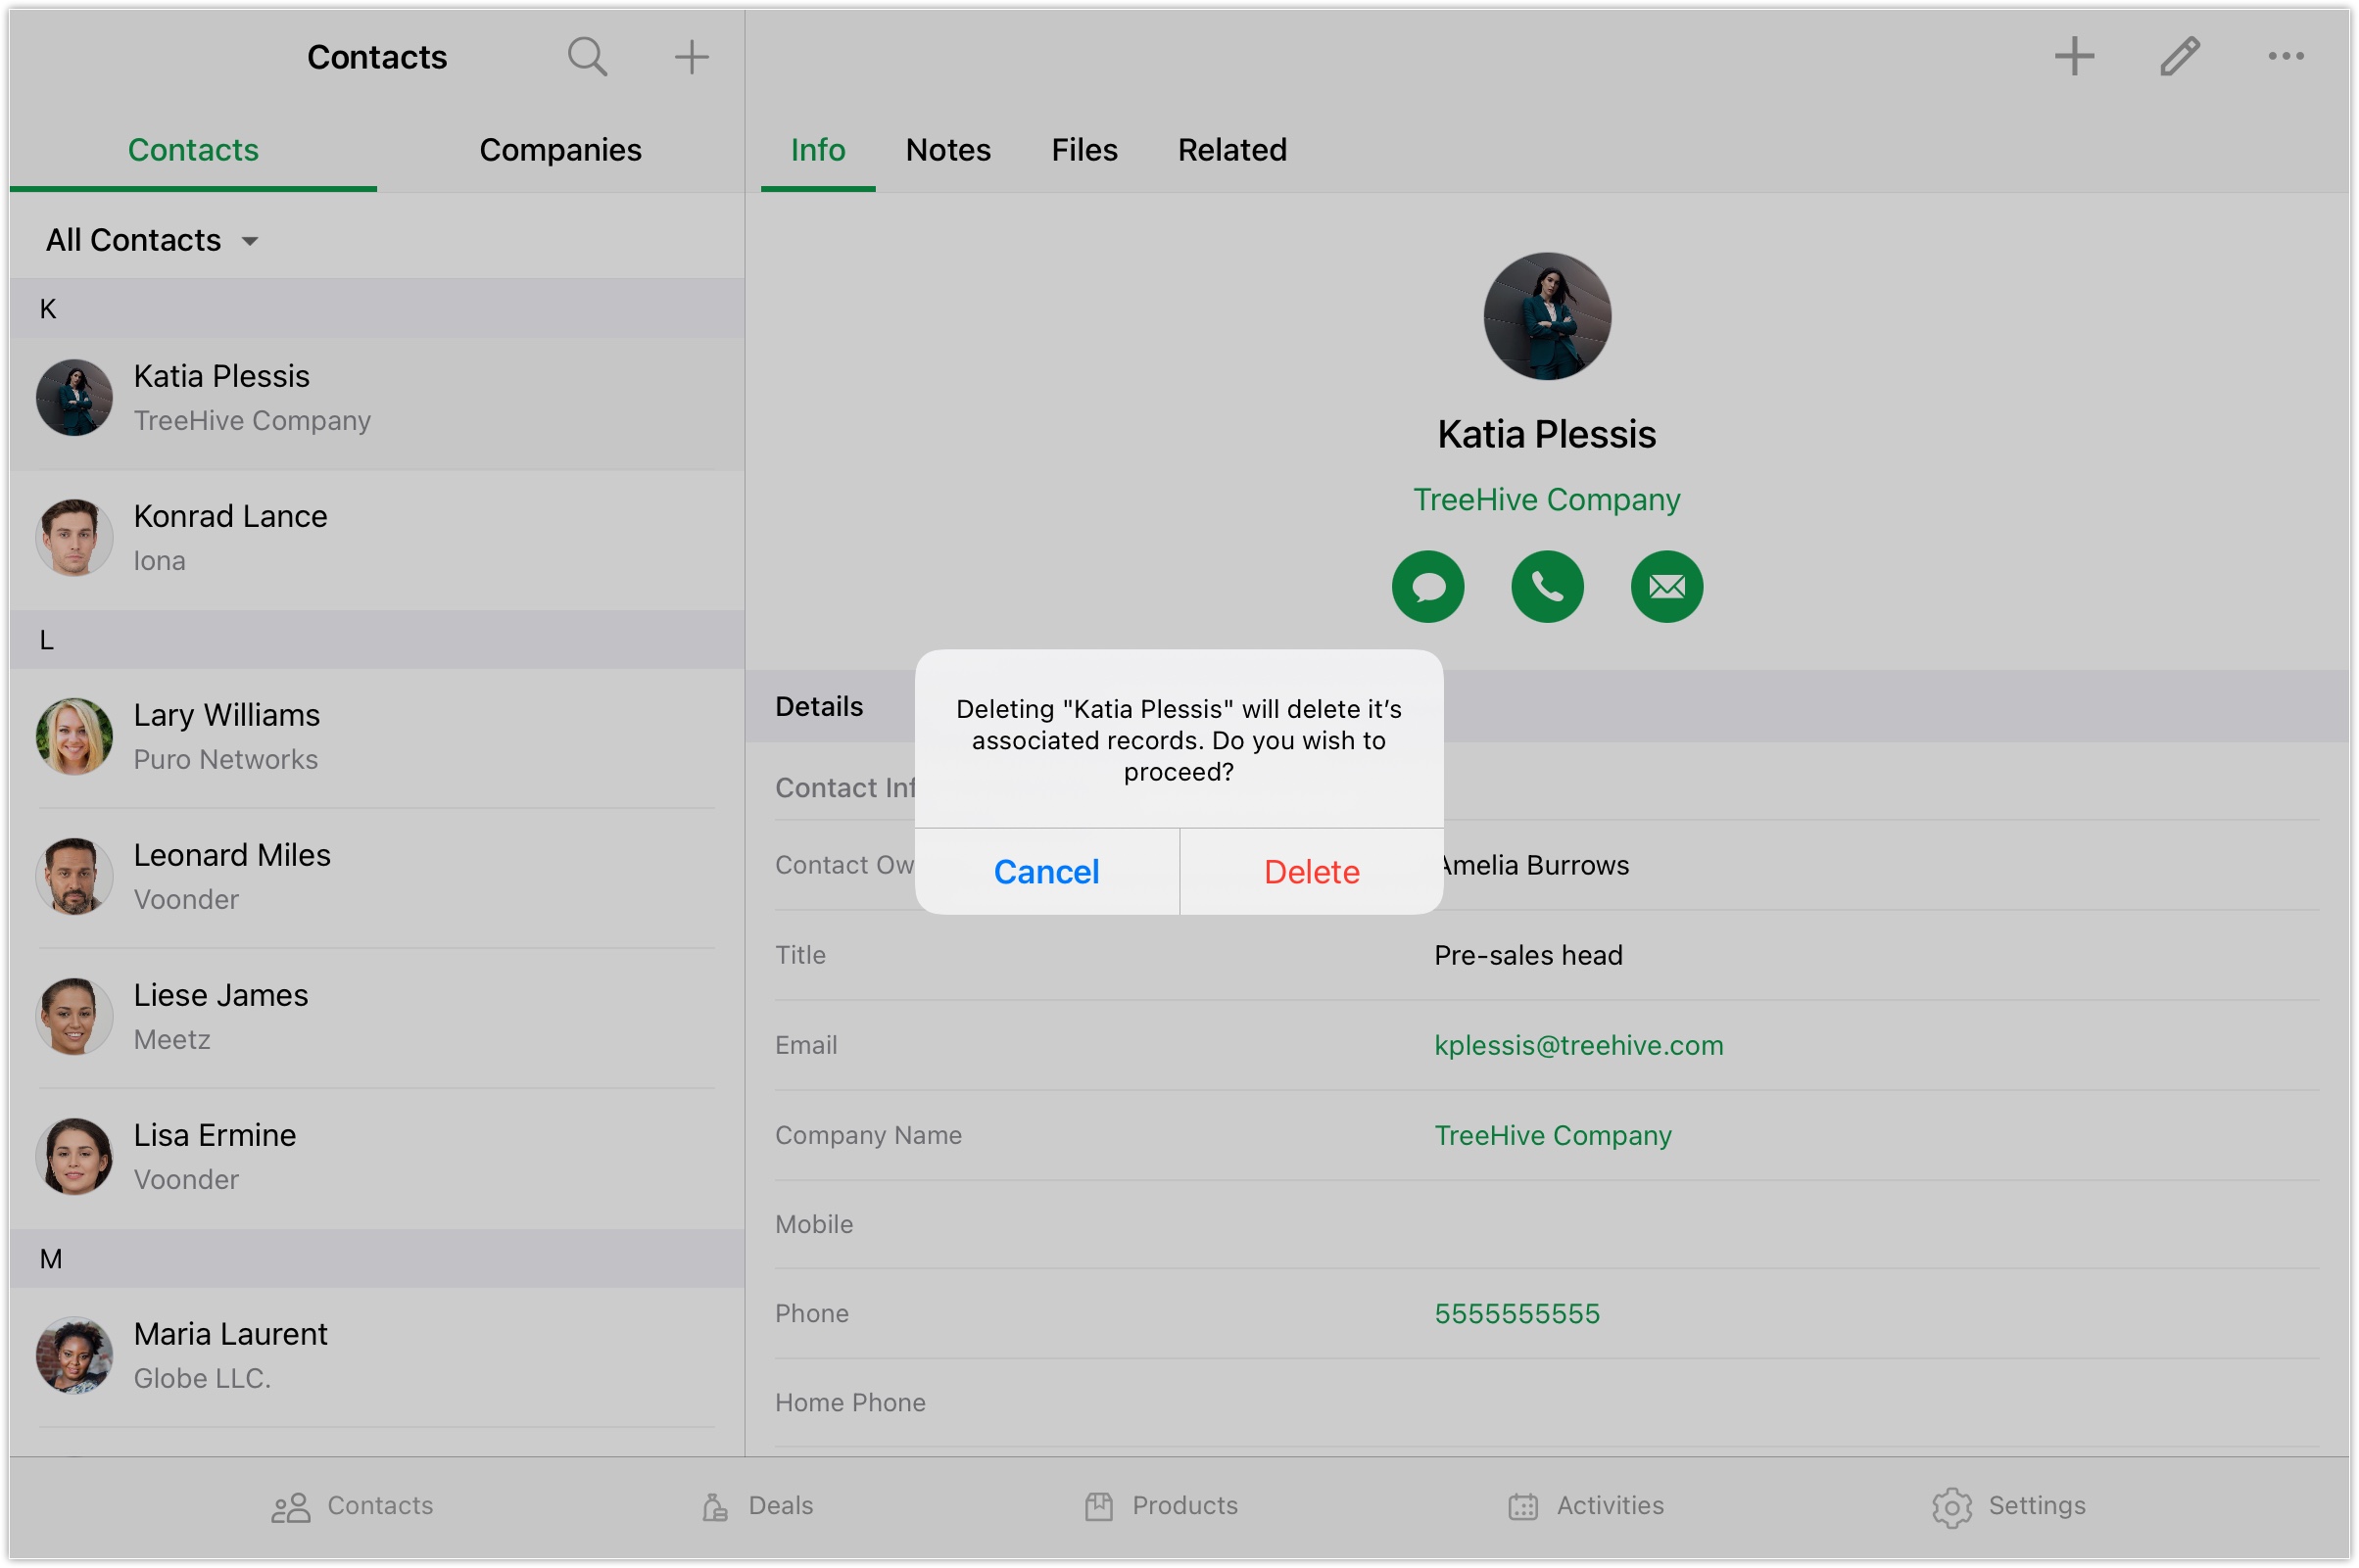Tap the green phone call icon
Viewport: 2359px width, 1568px height.
(1546, 587)
